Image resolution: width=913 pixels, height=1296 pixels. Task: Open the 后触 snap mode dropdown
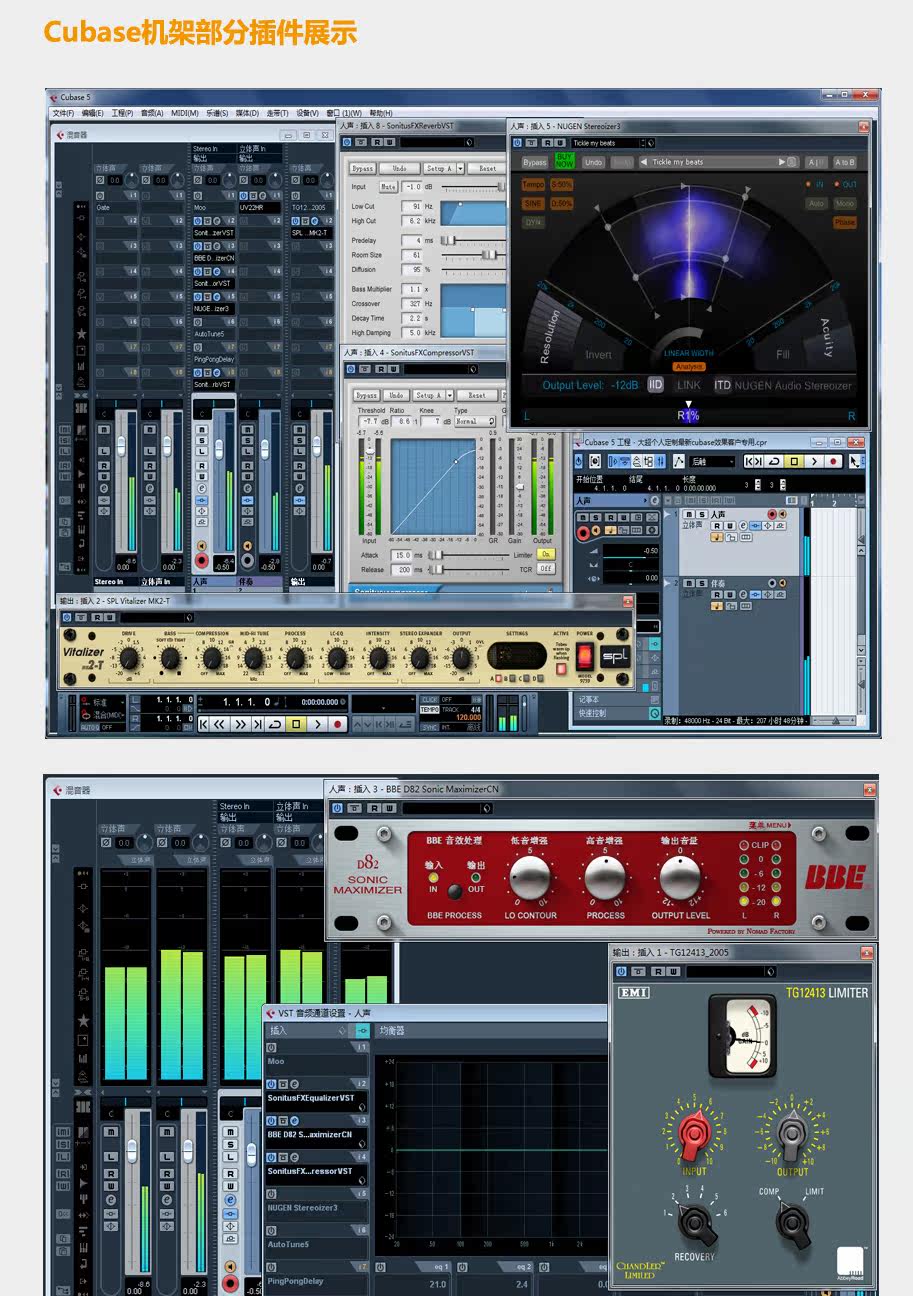pyautogui.click(x=710, y=461)
